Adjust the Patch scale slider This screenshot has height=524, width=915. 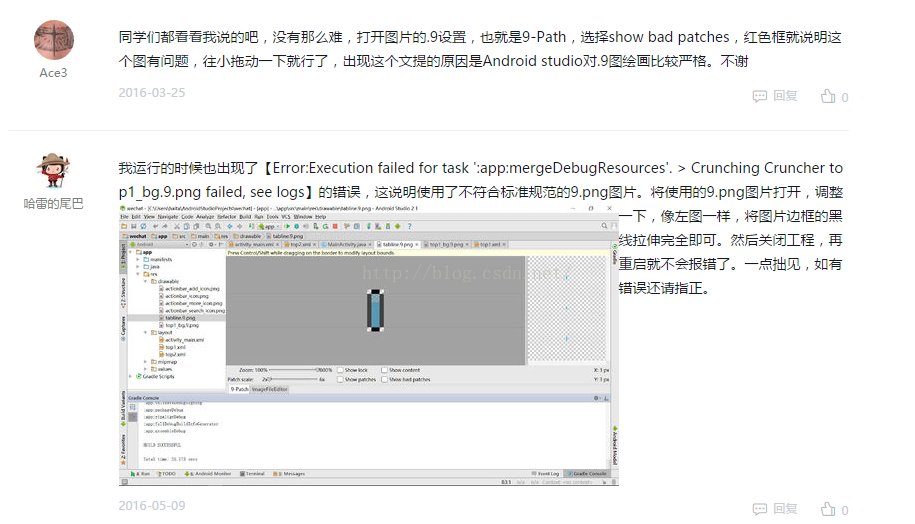294,379
